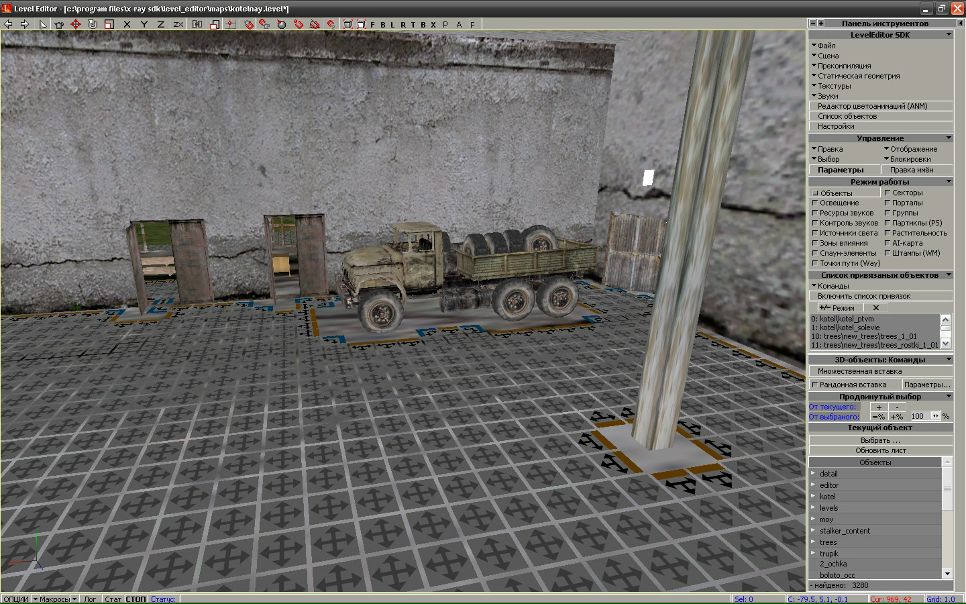Open the Параметры tab
The image size is (966, 604).
point(842,170)
